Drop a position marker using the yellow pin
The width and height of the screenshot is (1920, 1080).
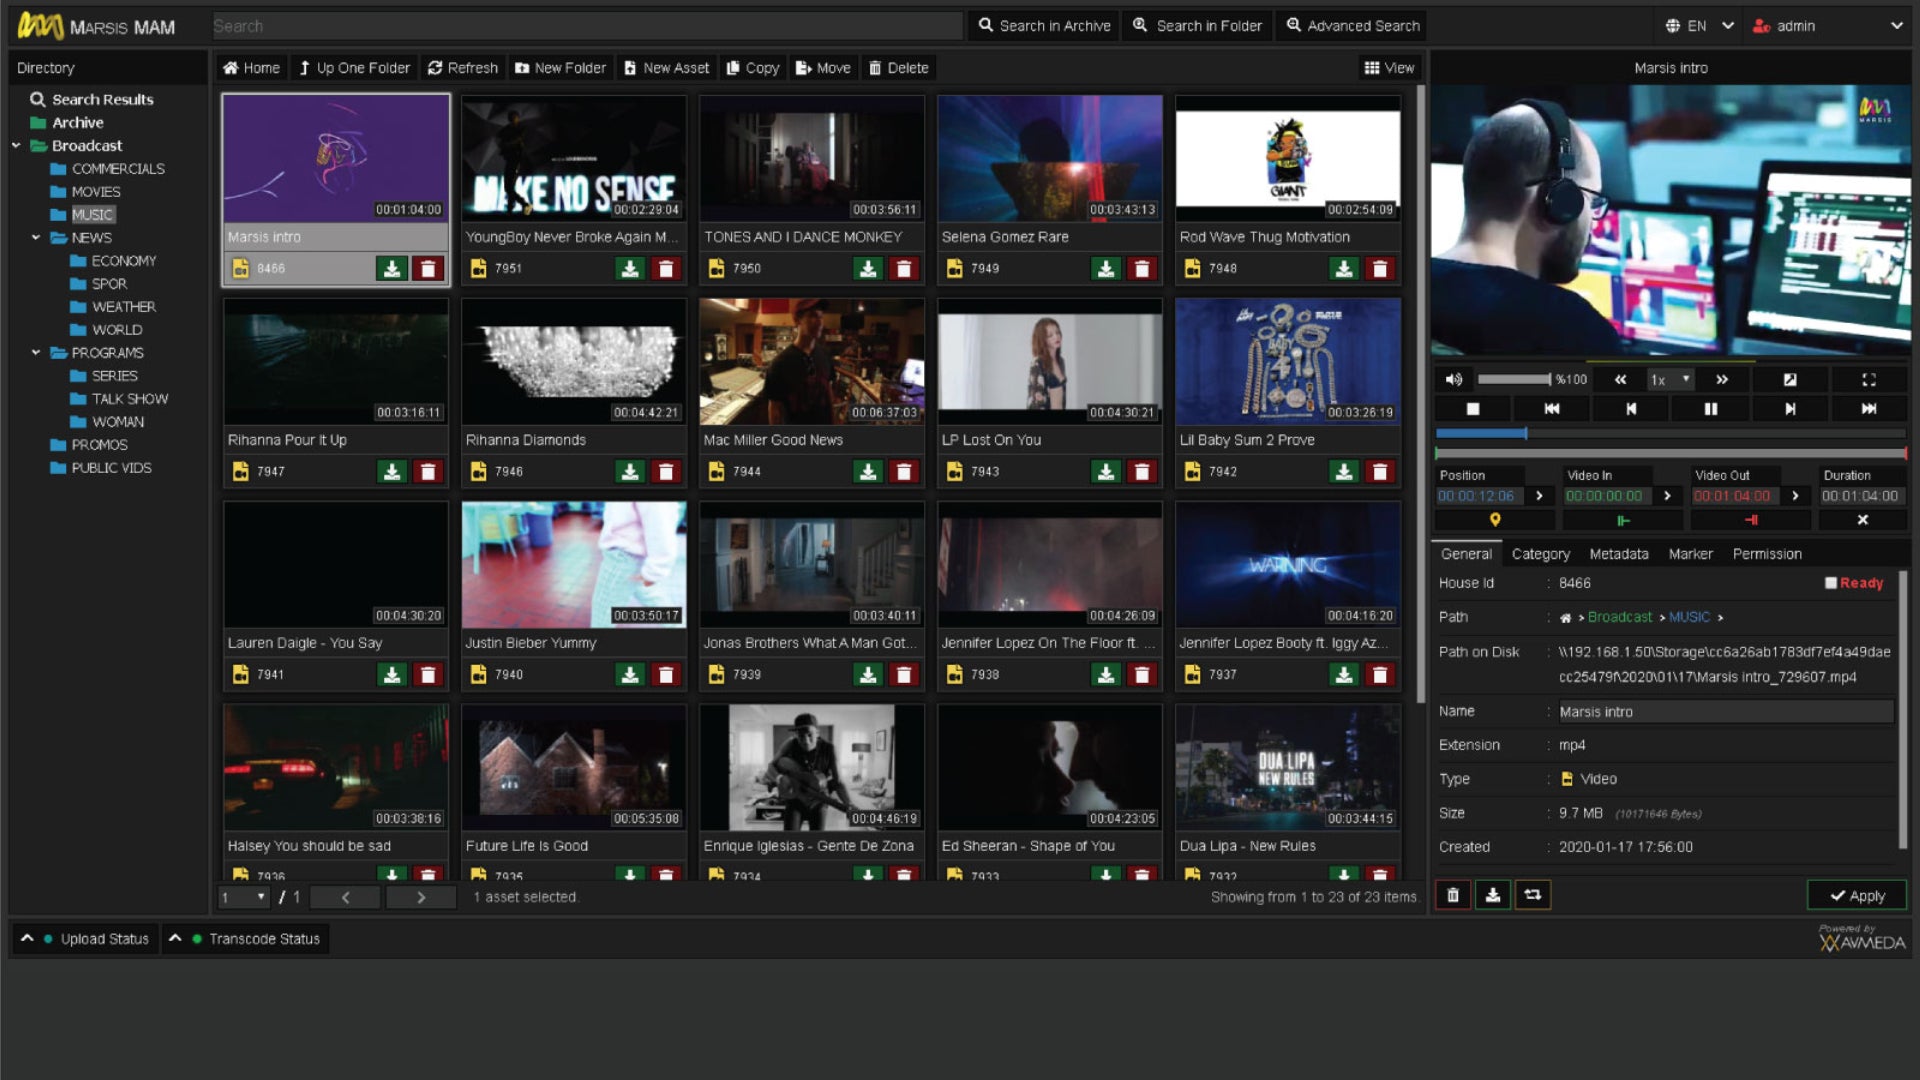coord(1496,520)
